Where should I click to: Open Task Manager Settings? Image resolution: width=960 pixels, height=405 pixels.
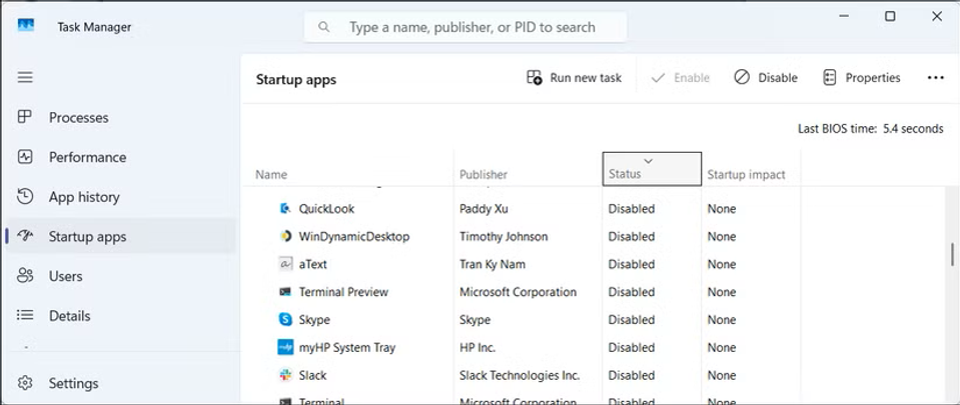(121, 383)
